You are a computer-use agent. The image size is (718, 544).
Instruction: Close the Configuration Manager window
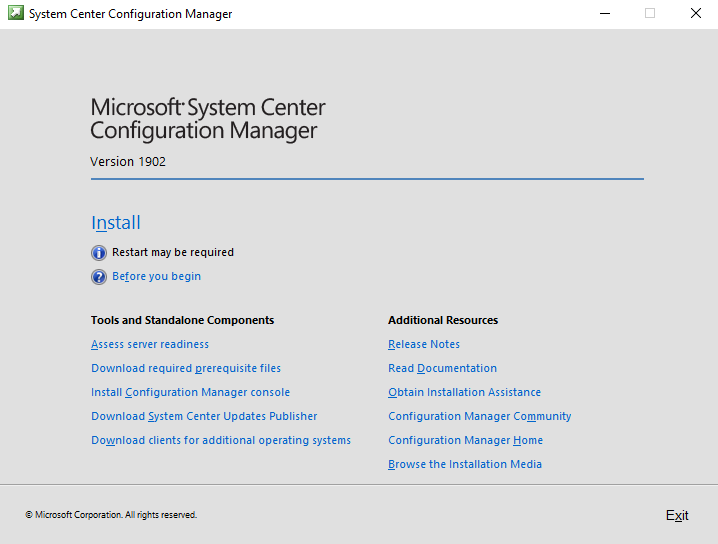pos(696,13)
